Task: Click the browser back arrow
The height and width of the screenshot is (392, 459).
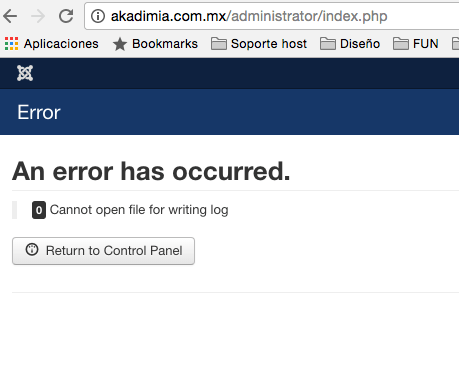Action: pyautogui.click(x=10, y=16)
